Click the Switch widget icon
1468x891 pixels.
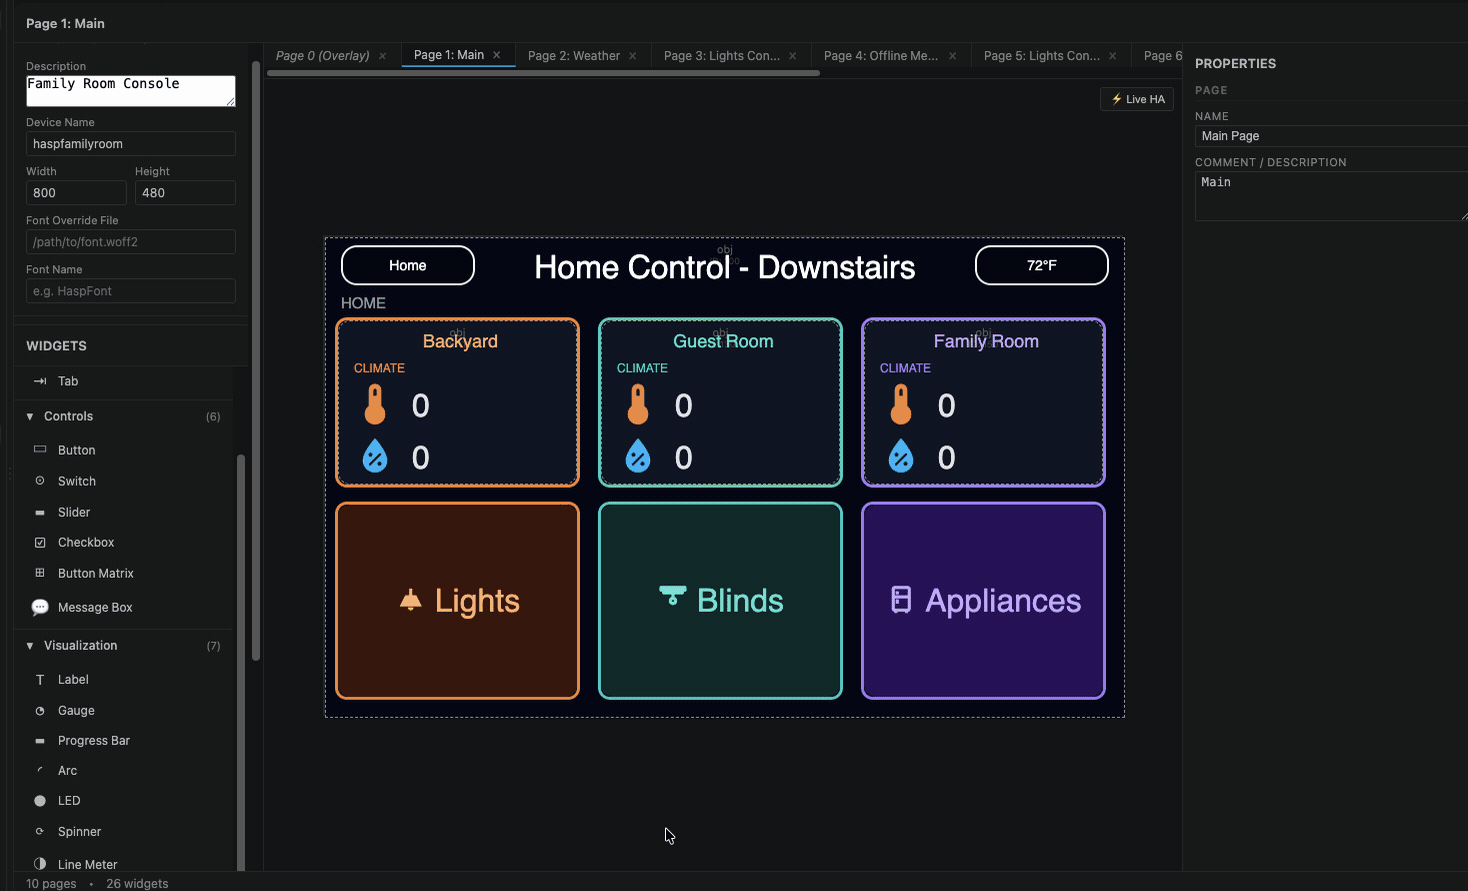[40, 481]
